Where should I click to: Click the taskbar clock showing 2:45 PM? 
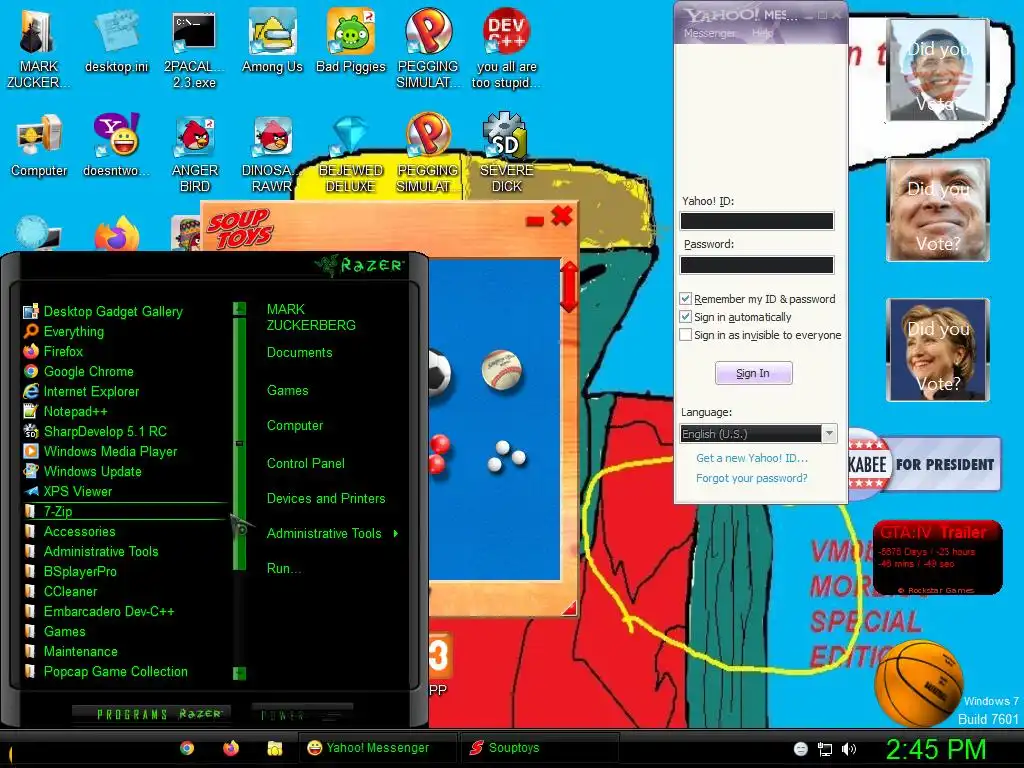pos(936,749)
